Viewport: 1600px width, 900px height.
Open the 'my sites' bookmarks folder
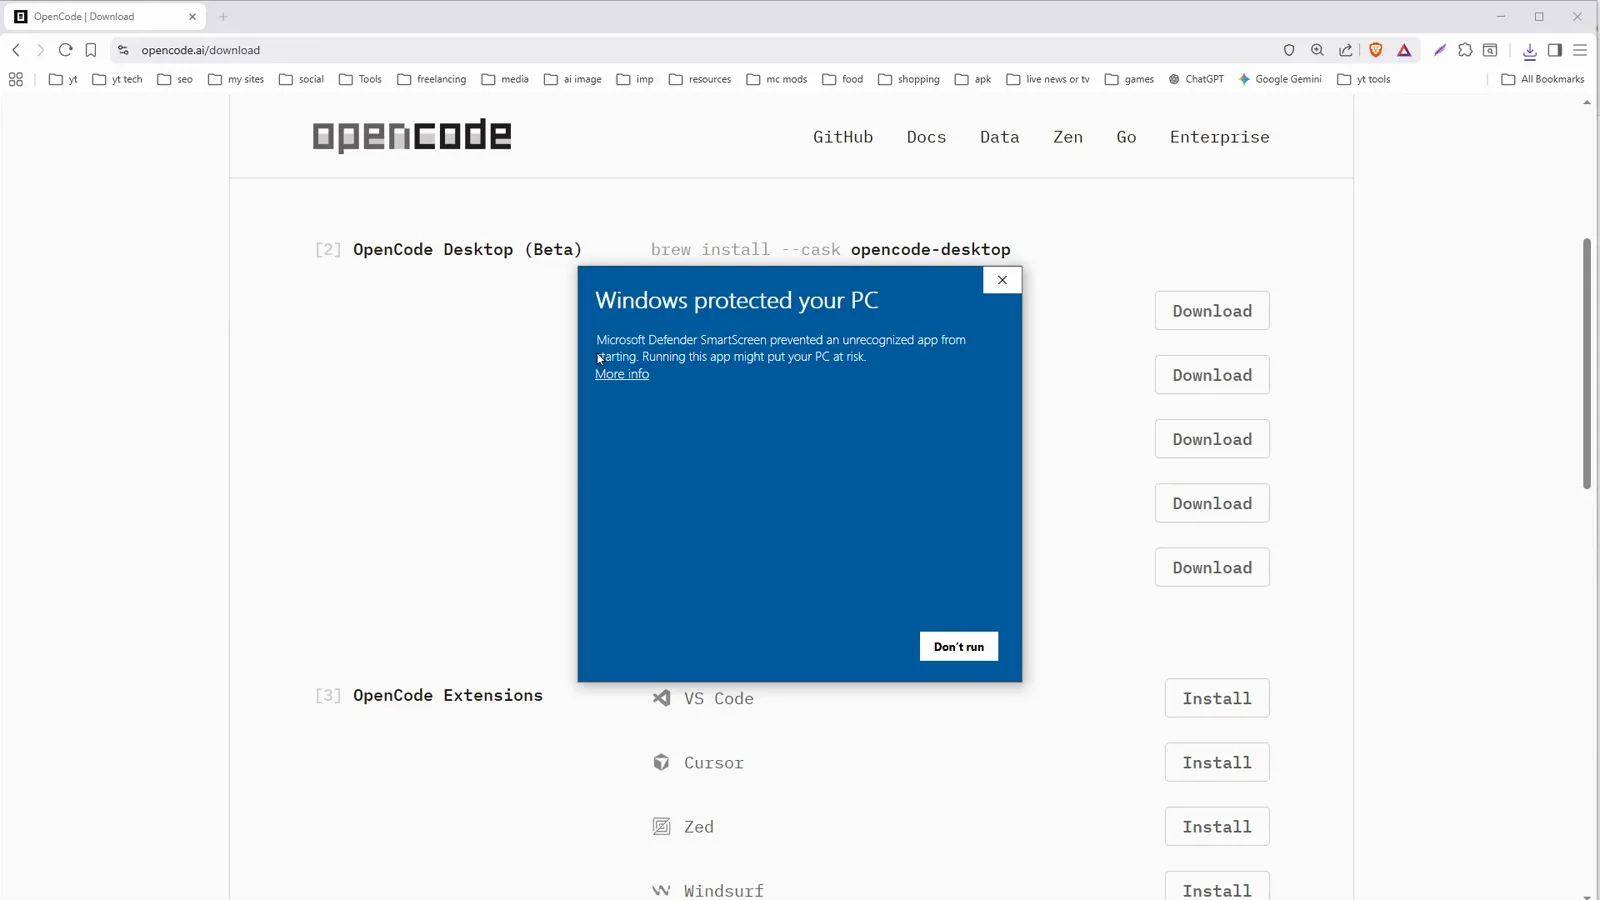236,79
